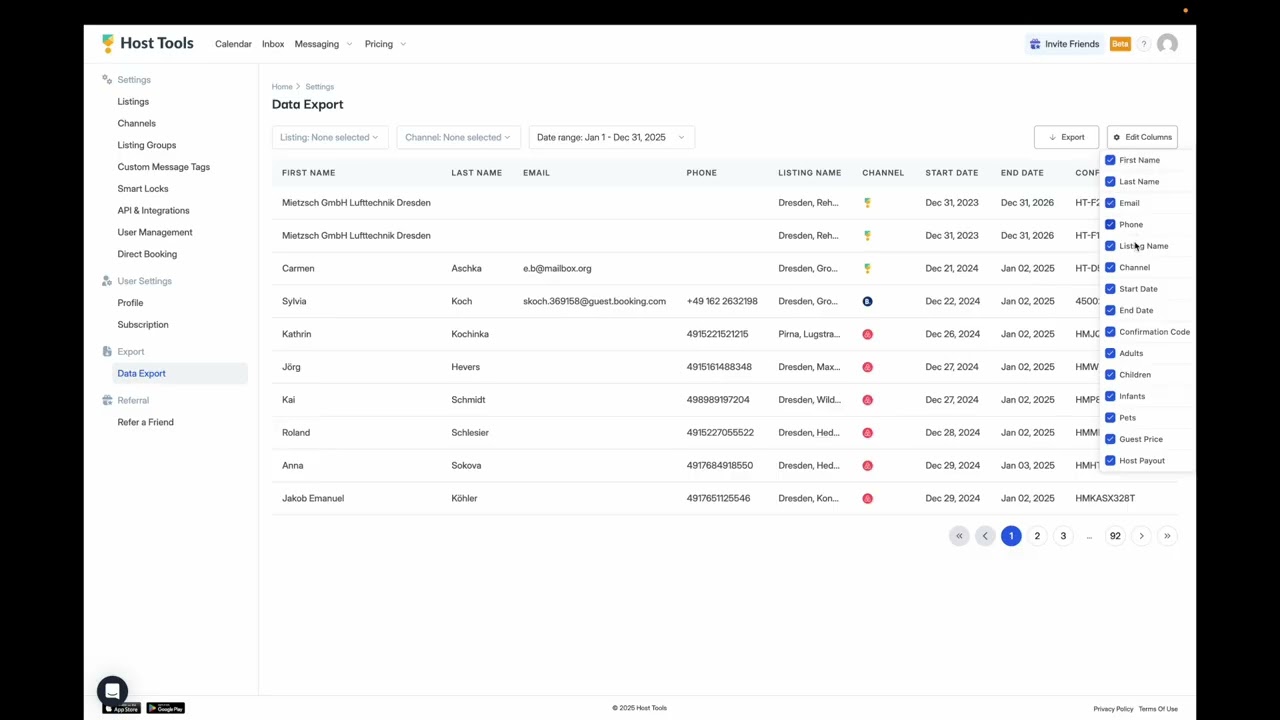Click the Host Tools logo icon
The width and height of the screenshot is (1280, 720).
108,43
